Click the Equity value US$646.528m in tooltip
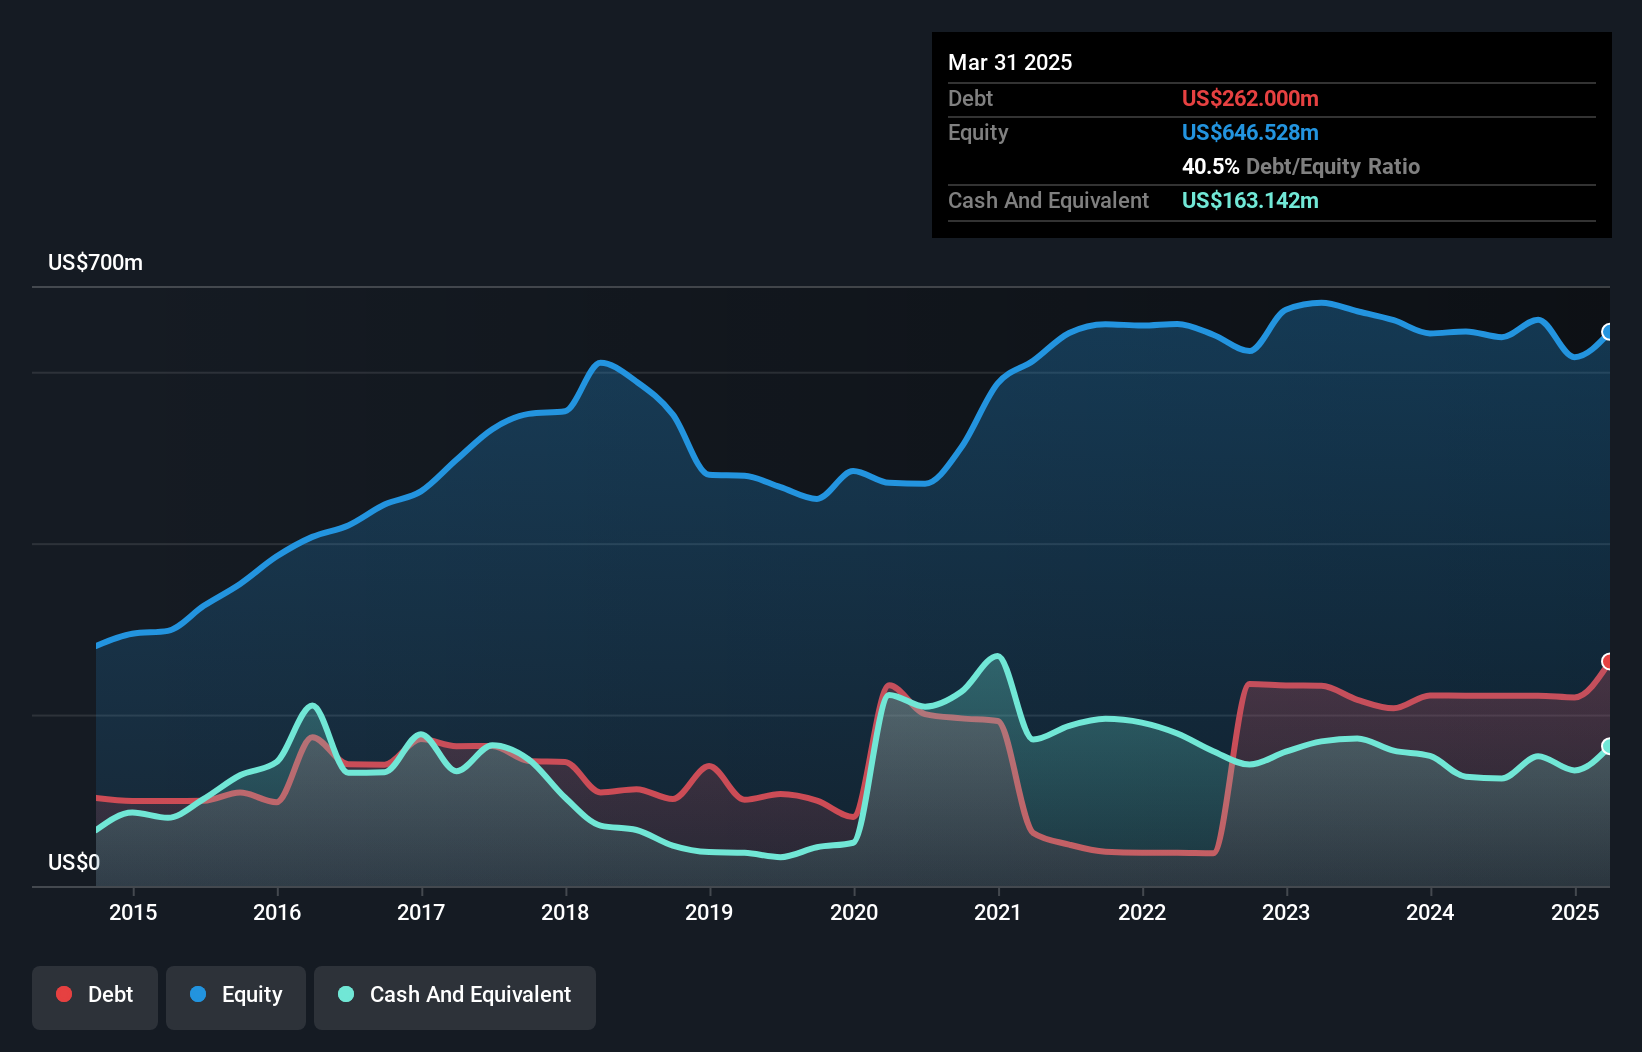Screen dimensions: 1642x1052 1250,132
